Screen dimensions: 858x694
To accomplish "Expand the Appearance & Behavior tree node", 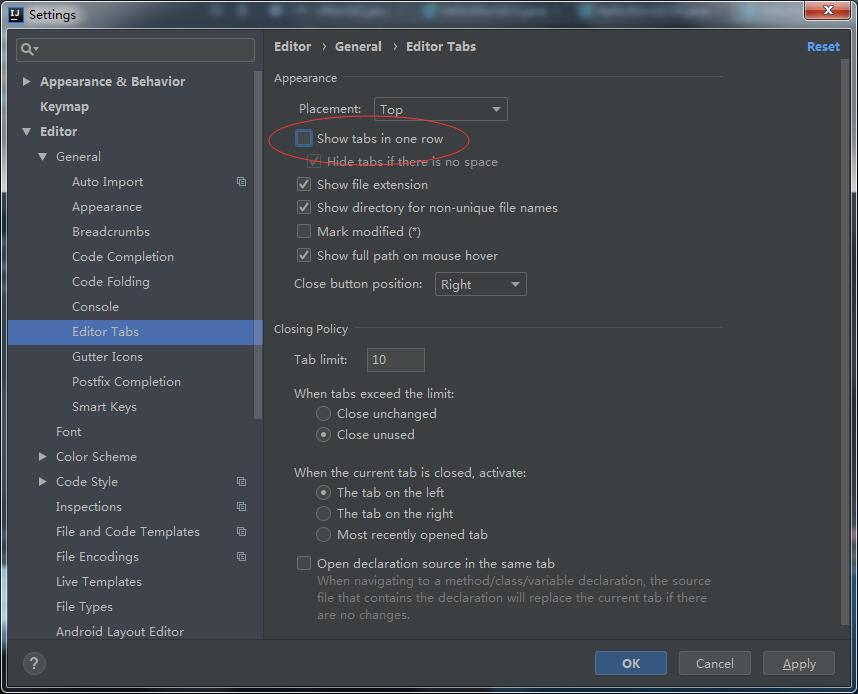I will [x=27, y=82].
